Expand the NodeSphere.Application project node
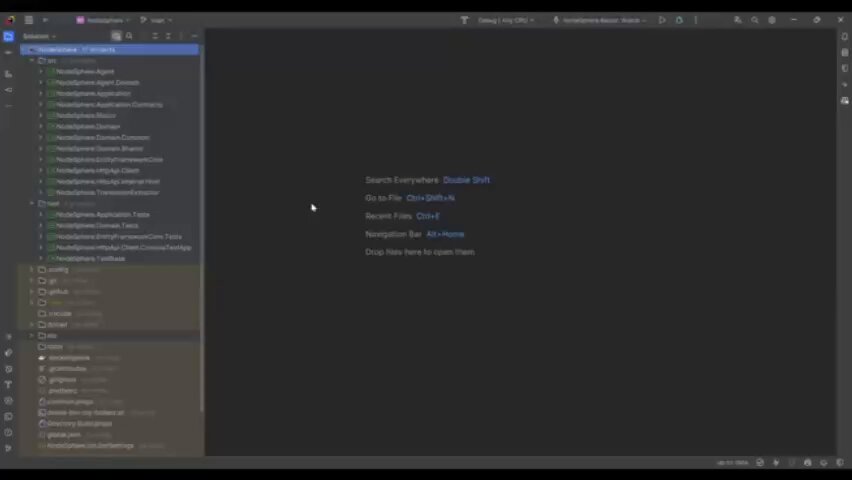The image size is (852, 480). point(41,93)
